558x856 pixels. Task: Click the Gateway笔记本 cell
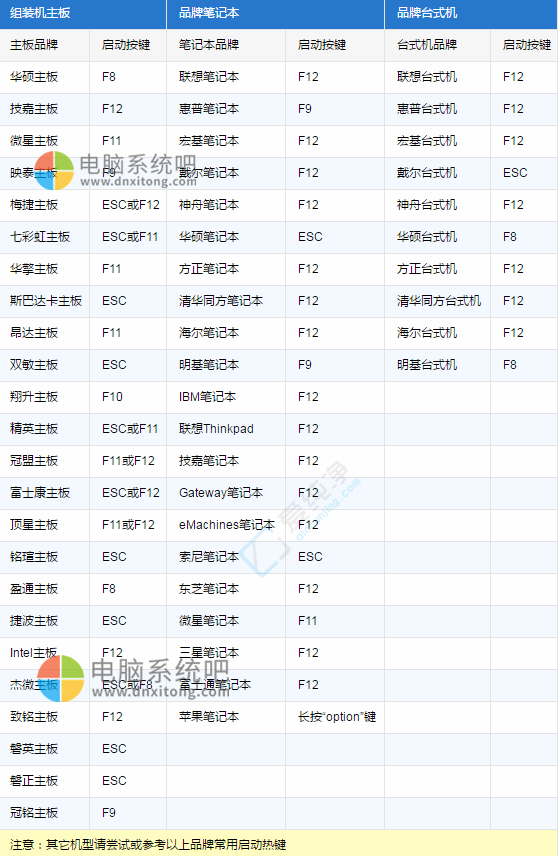click(x=221, y=493)
